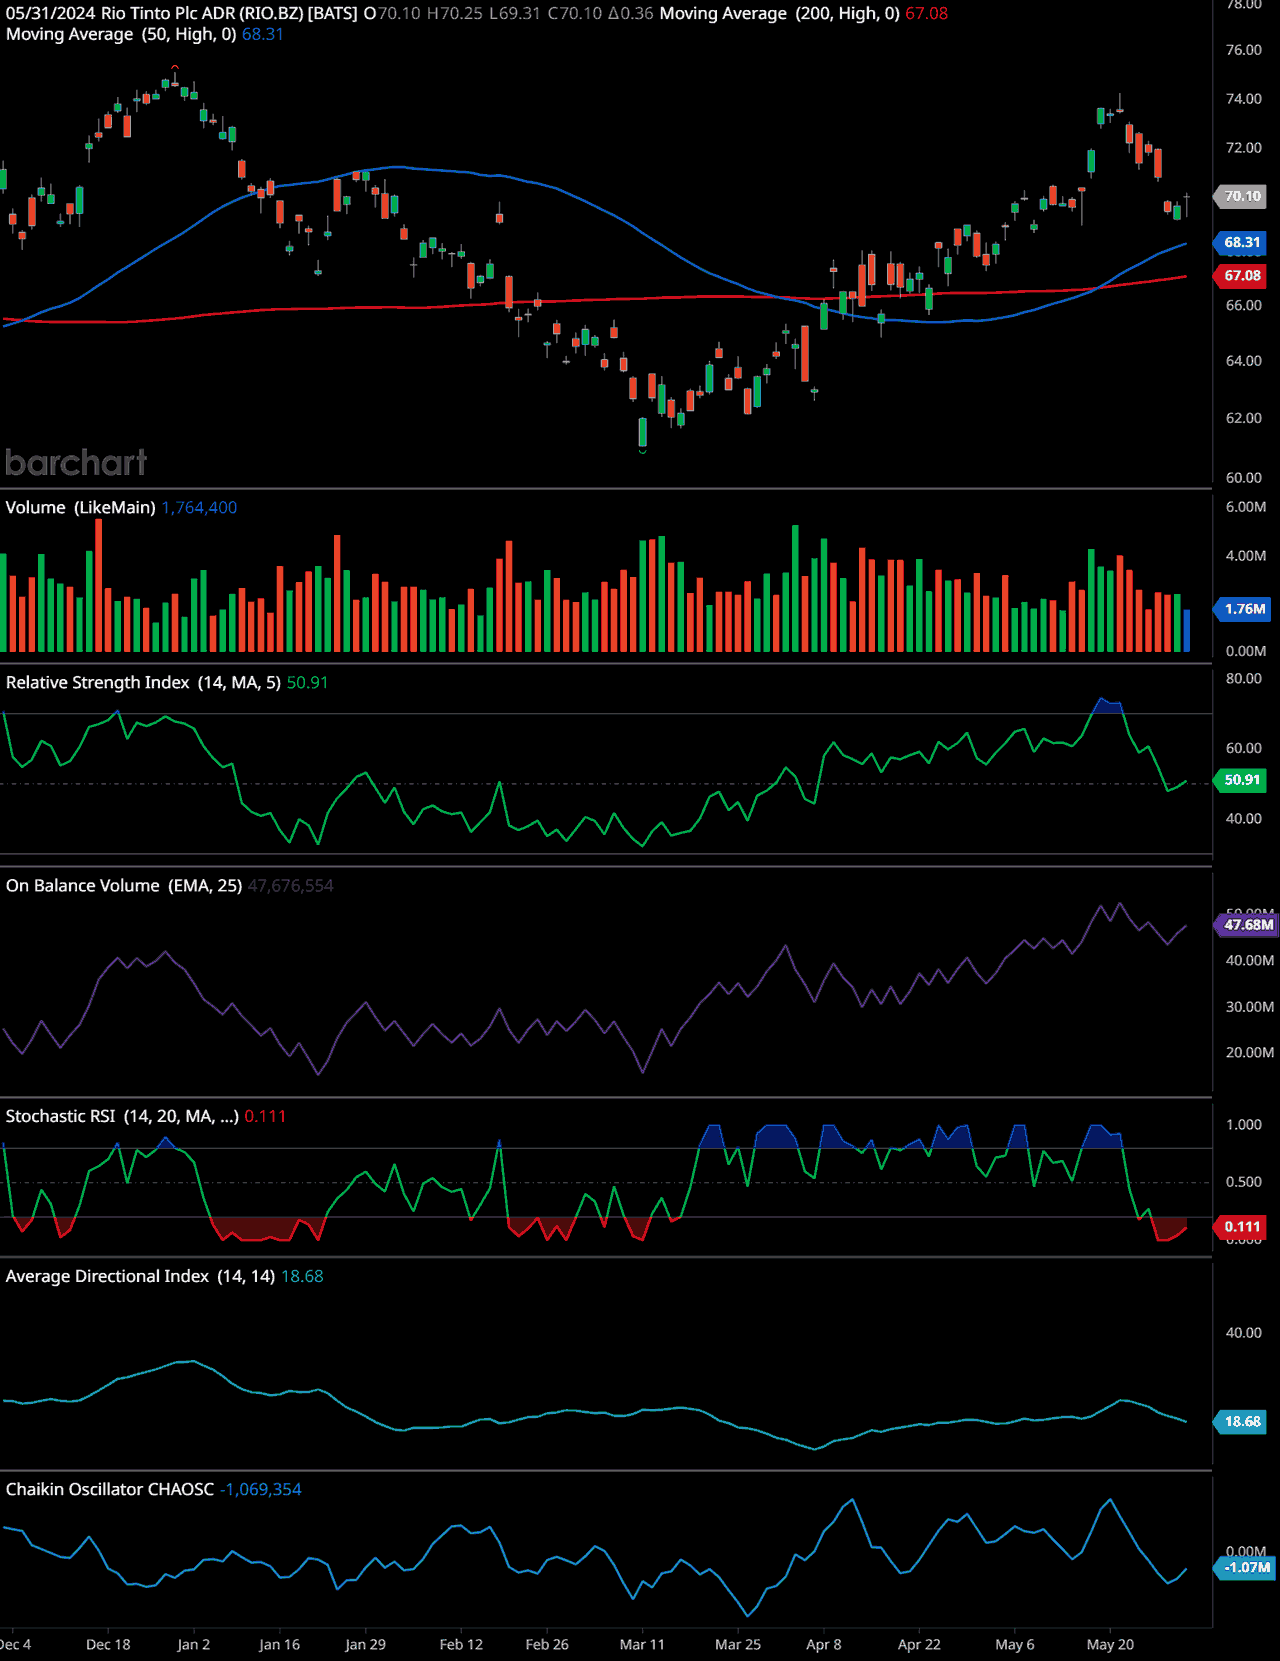Image resolution: width=1280 pixels, height=1661 pixels.
Task: Click the 76.00 price axis label
Action: tap(1244, 50)
